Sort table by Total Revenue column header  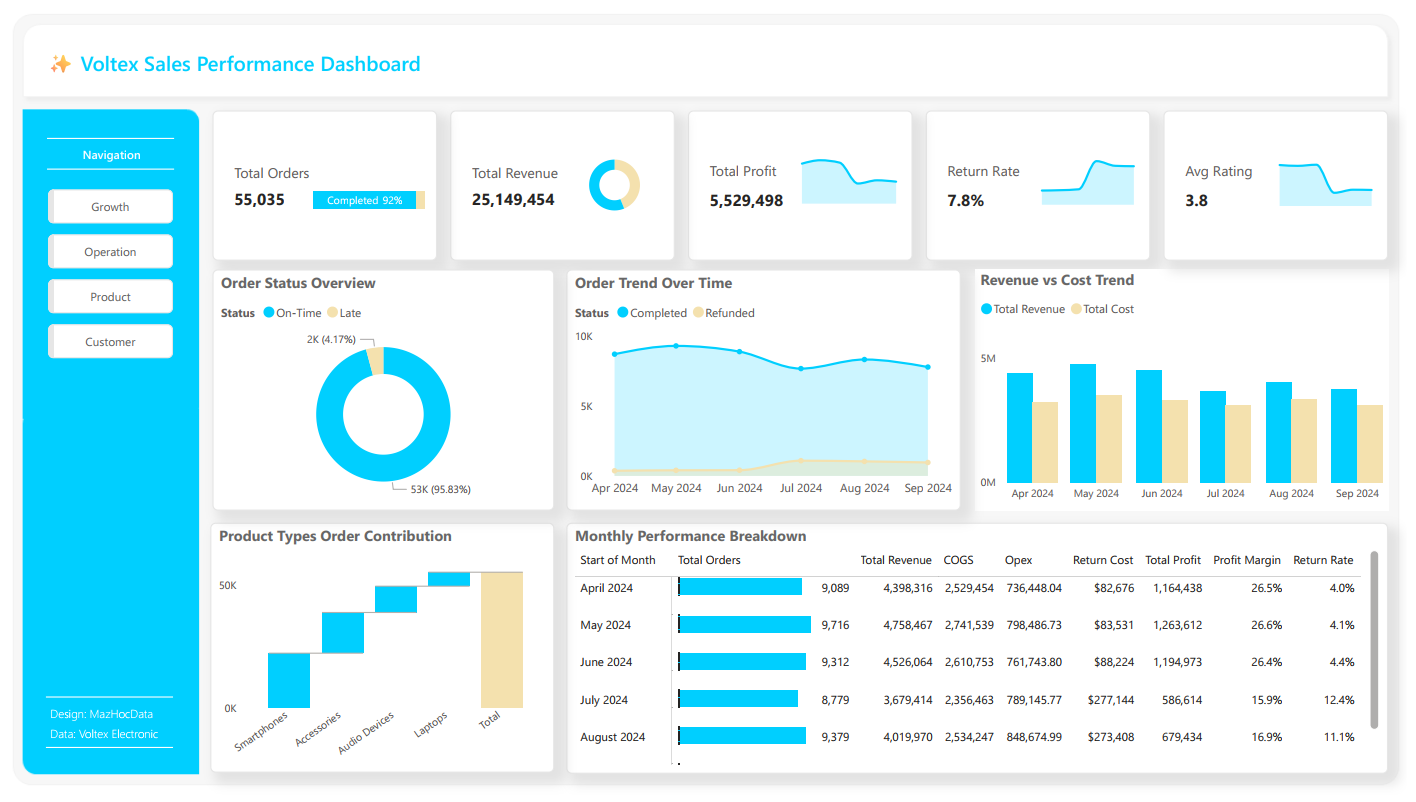896,560
